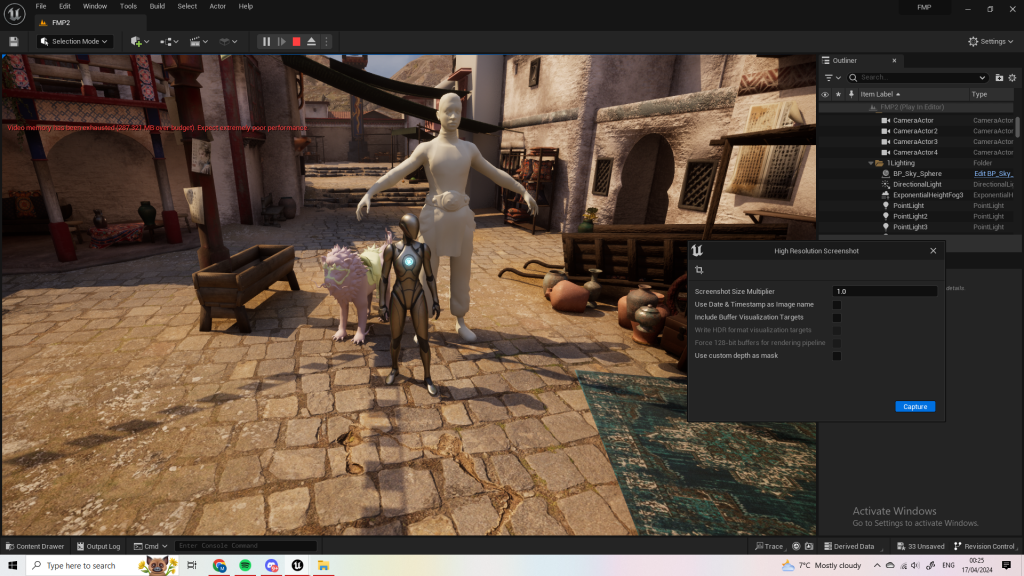Open the Cinematics clapperboard dropdown

coord(199,41)
